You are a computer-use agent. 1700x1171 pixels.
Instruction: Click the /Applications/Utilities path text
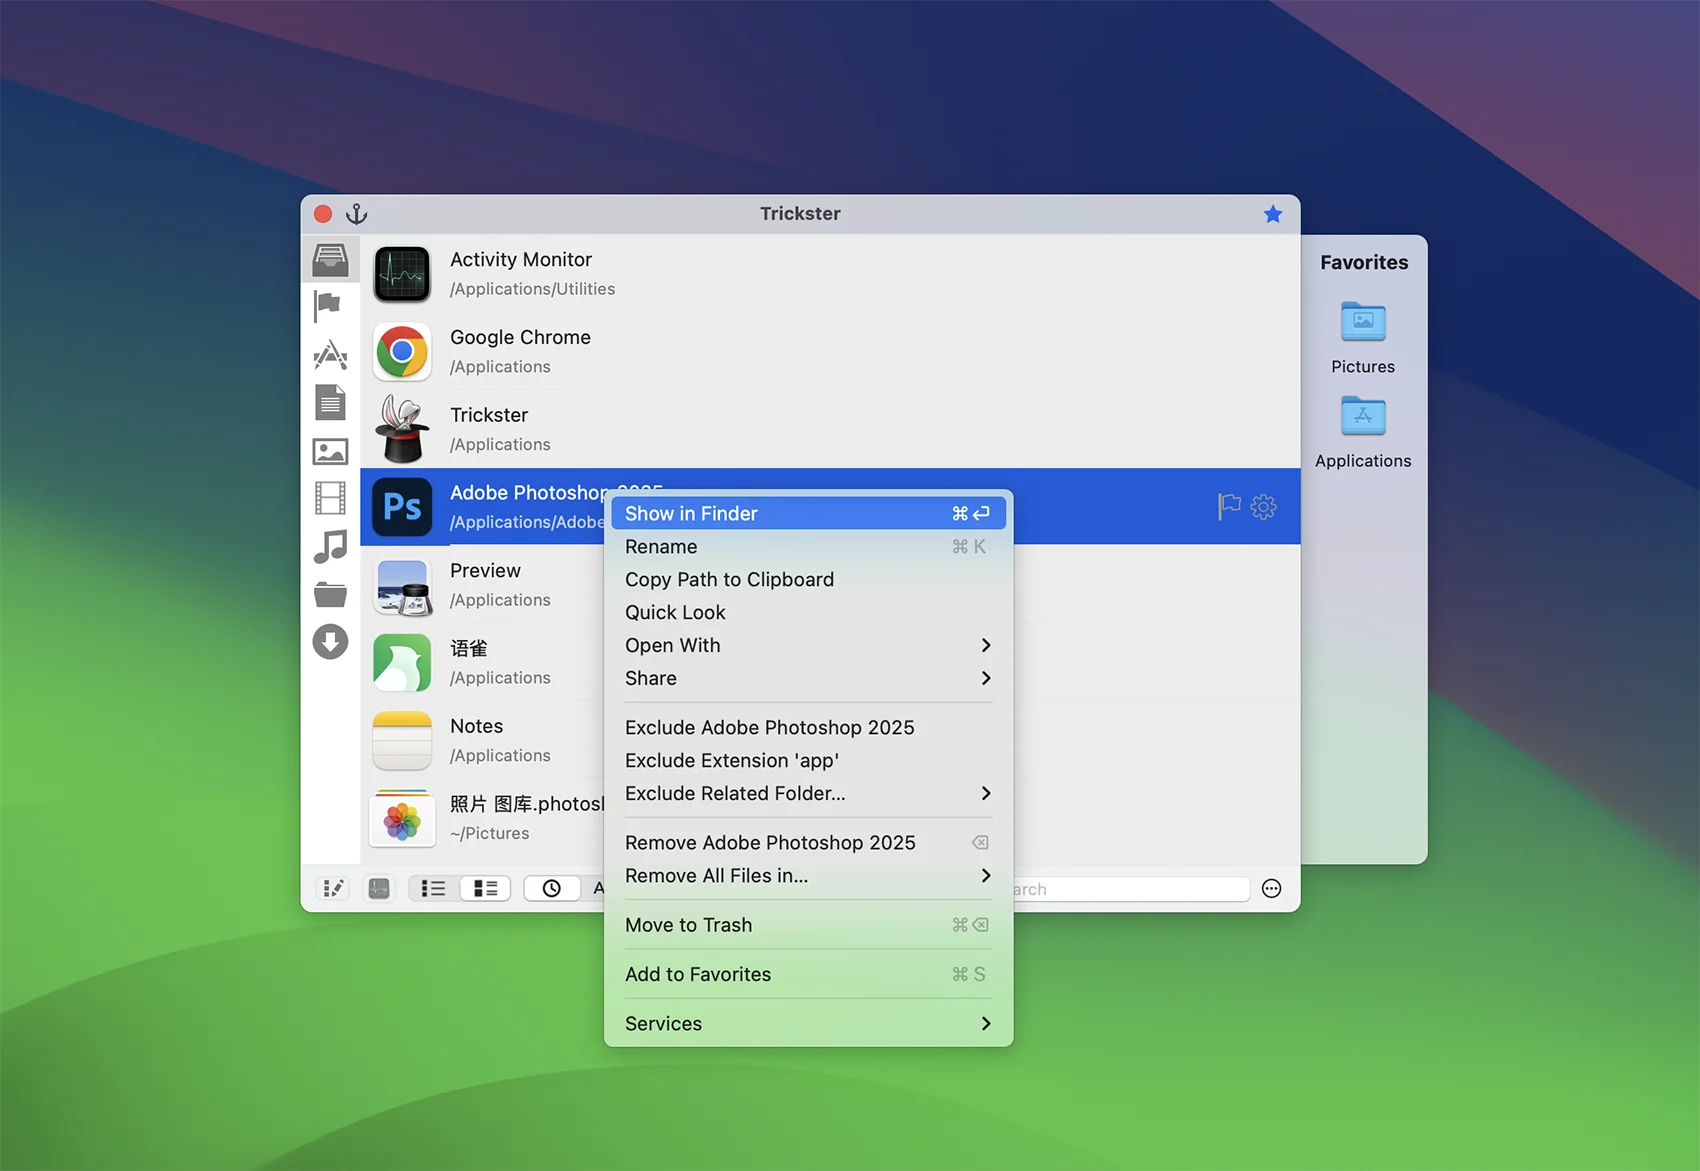(x=533, y=289)
